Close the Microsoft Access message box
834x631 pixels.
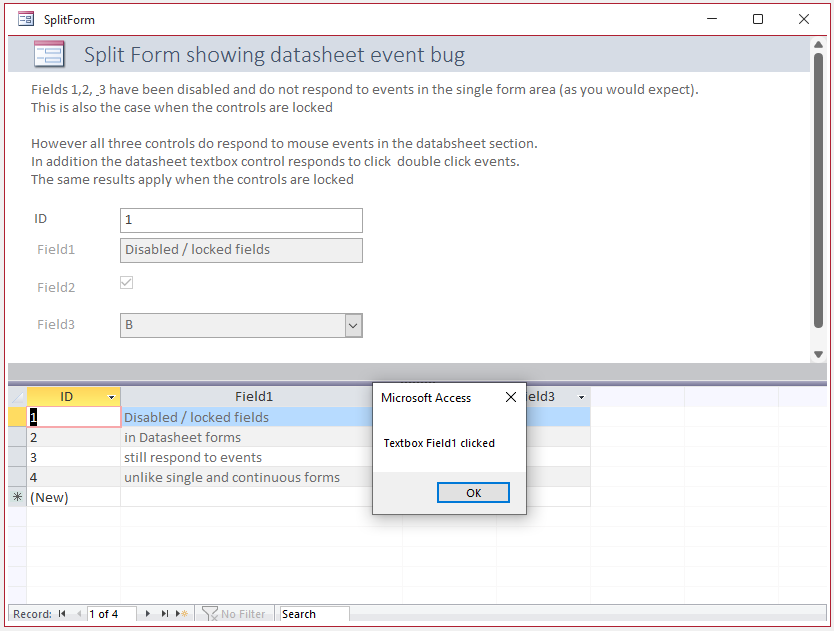pos(511,397)
